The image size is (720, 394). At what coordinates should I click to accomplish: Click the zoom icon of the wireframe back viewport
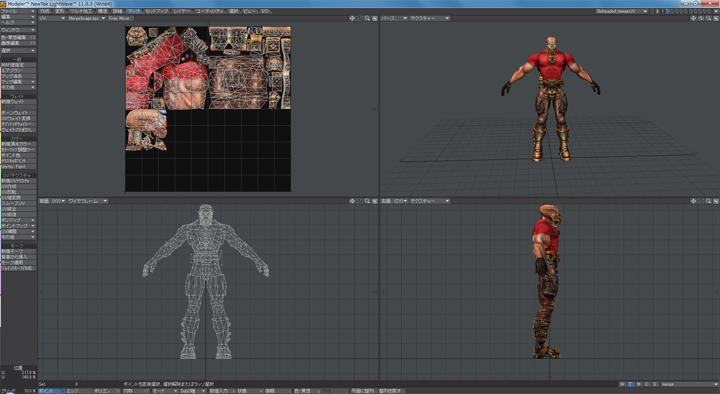367,201
